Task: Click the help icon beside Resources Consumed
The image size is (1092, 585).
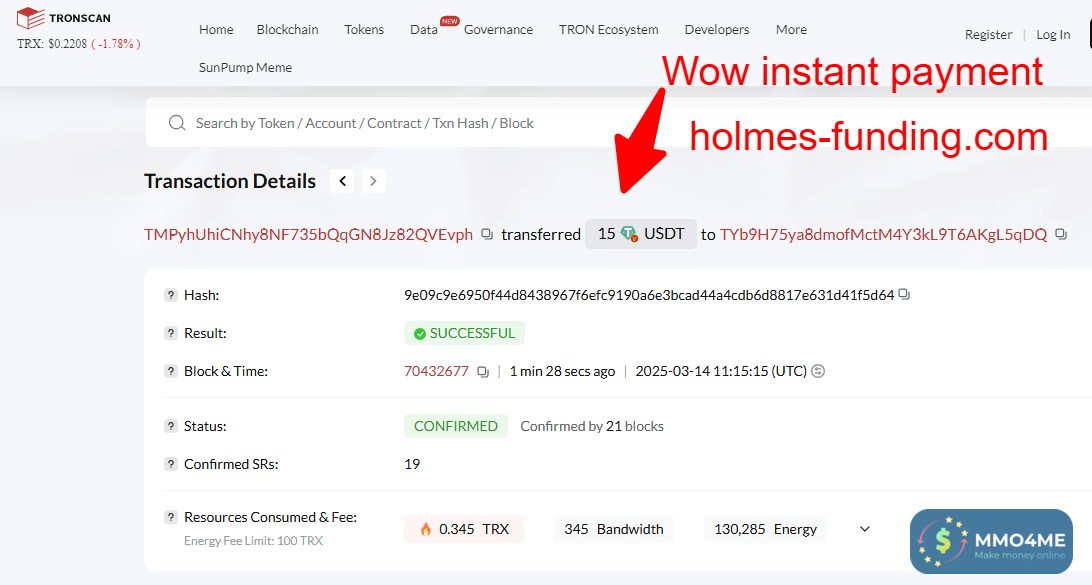Action: [171, 517]
